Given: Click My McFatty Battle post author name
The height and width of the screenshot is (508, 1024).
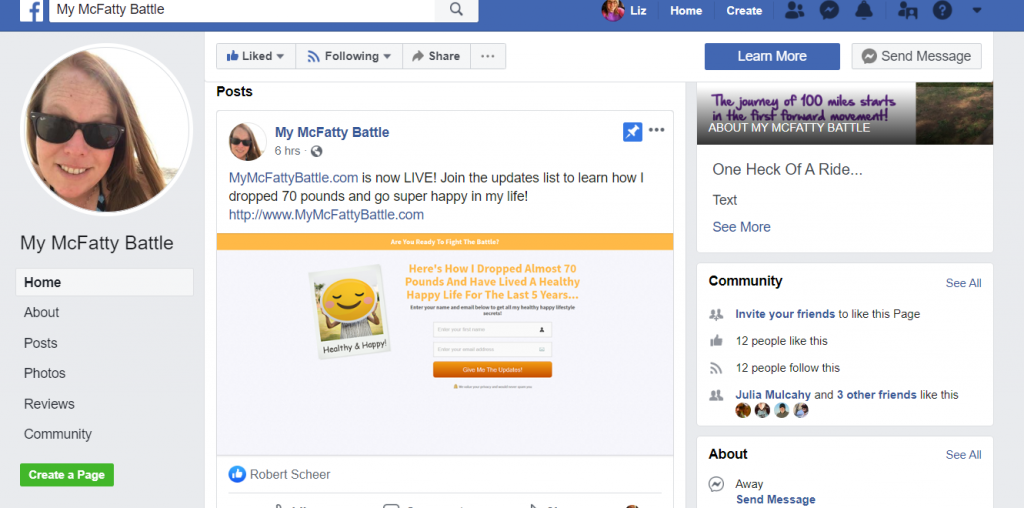Looking at the screenshot, I should click(332, 132).
